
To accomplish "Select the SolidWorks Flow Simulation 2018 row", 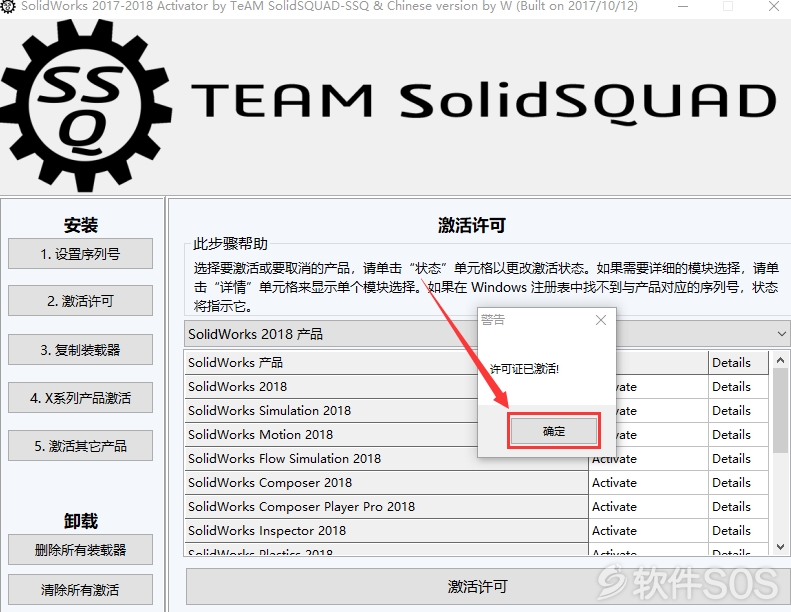I will click(x=386, y=459).
